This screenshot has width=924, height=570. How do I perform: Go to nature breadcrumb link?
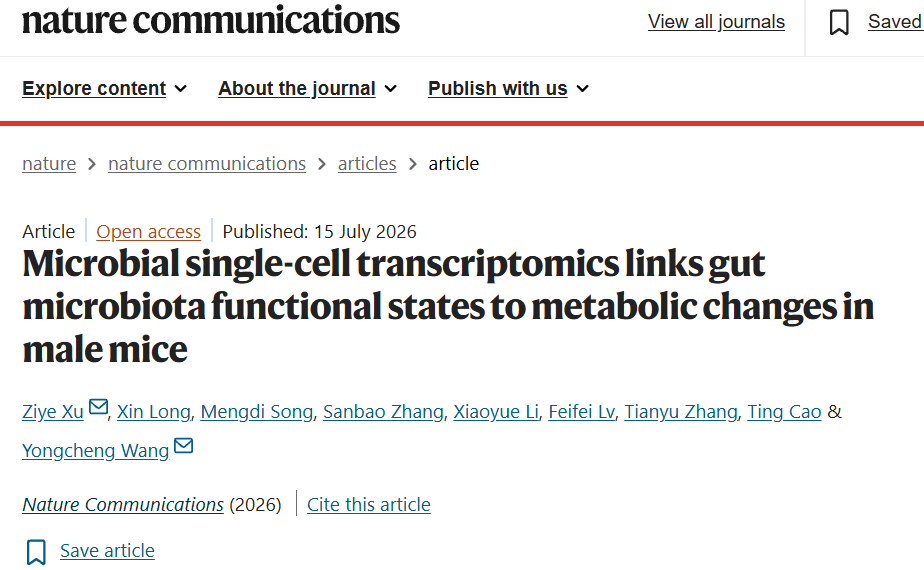[49, 163]
